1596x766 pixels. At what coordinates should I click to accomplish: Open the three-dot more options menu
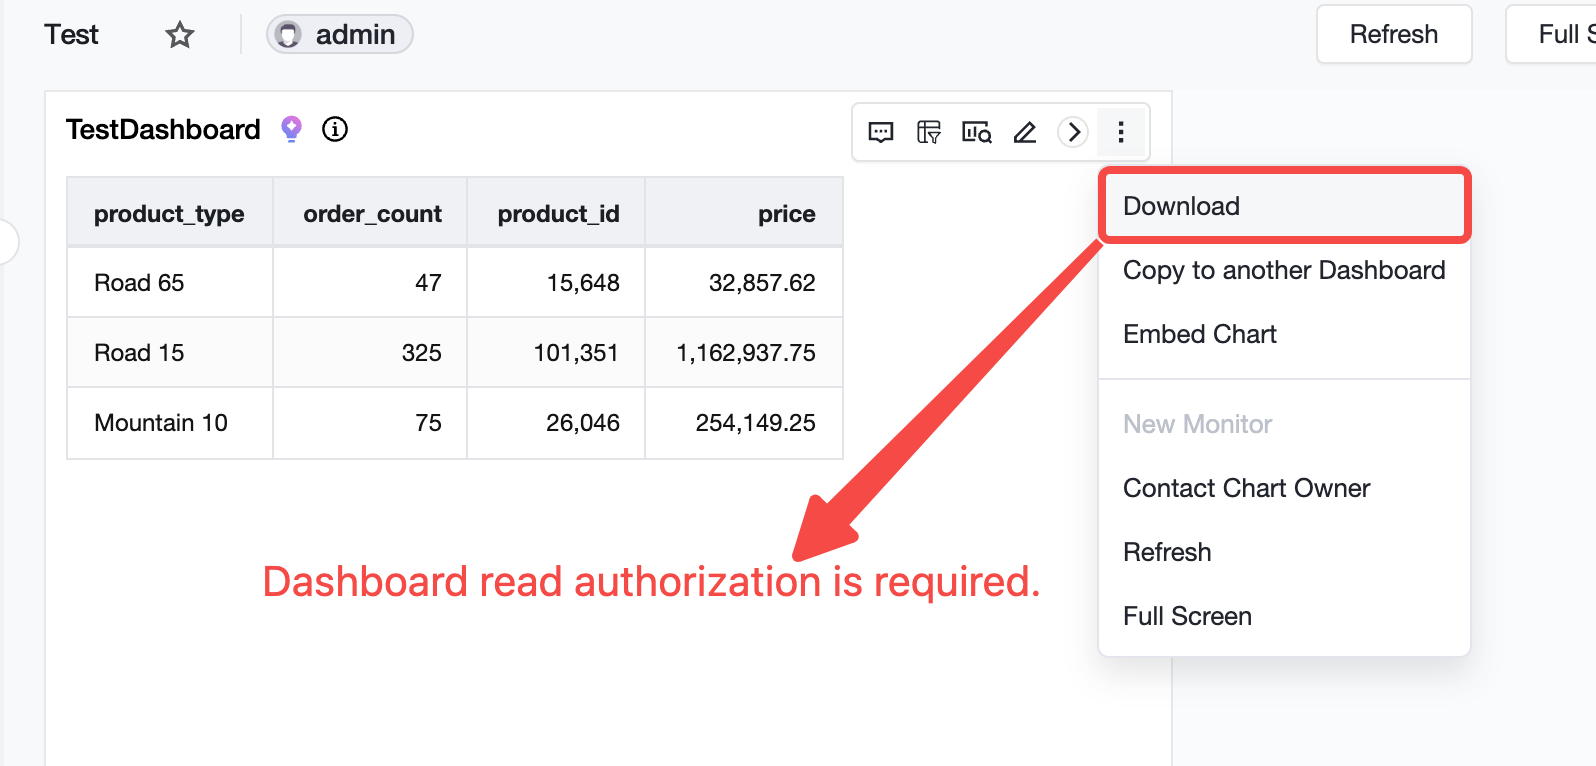(x=1121, y=132)
